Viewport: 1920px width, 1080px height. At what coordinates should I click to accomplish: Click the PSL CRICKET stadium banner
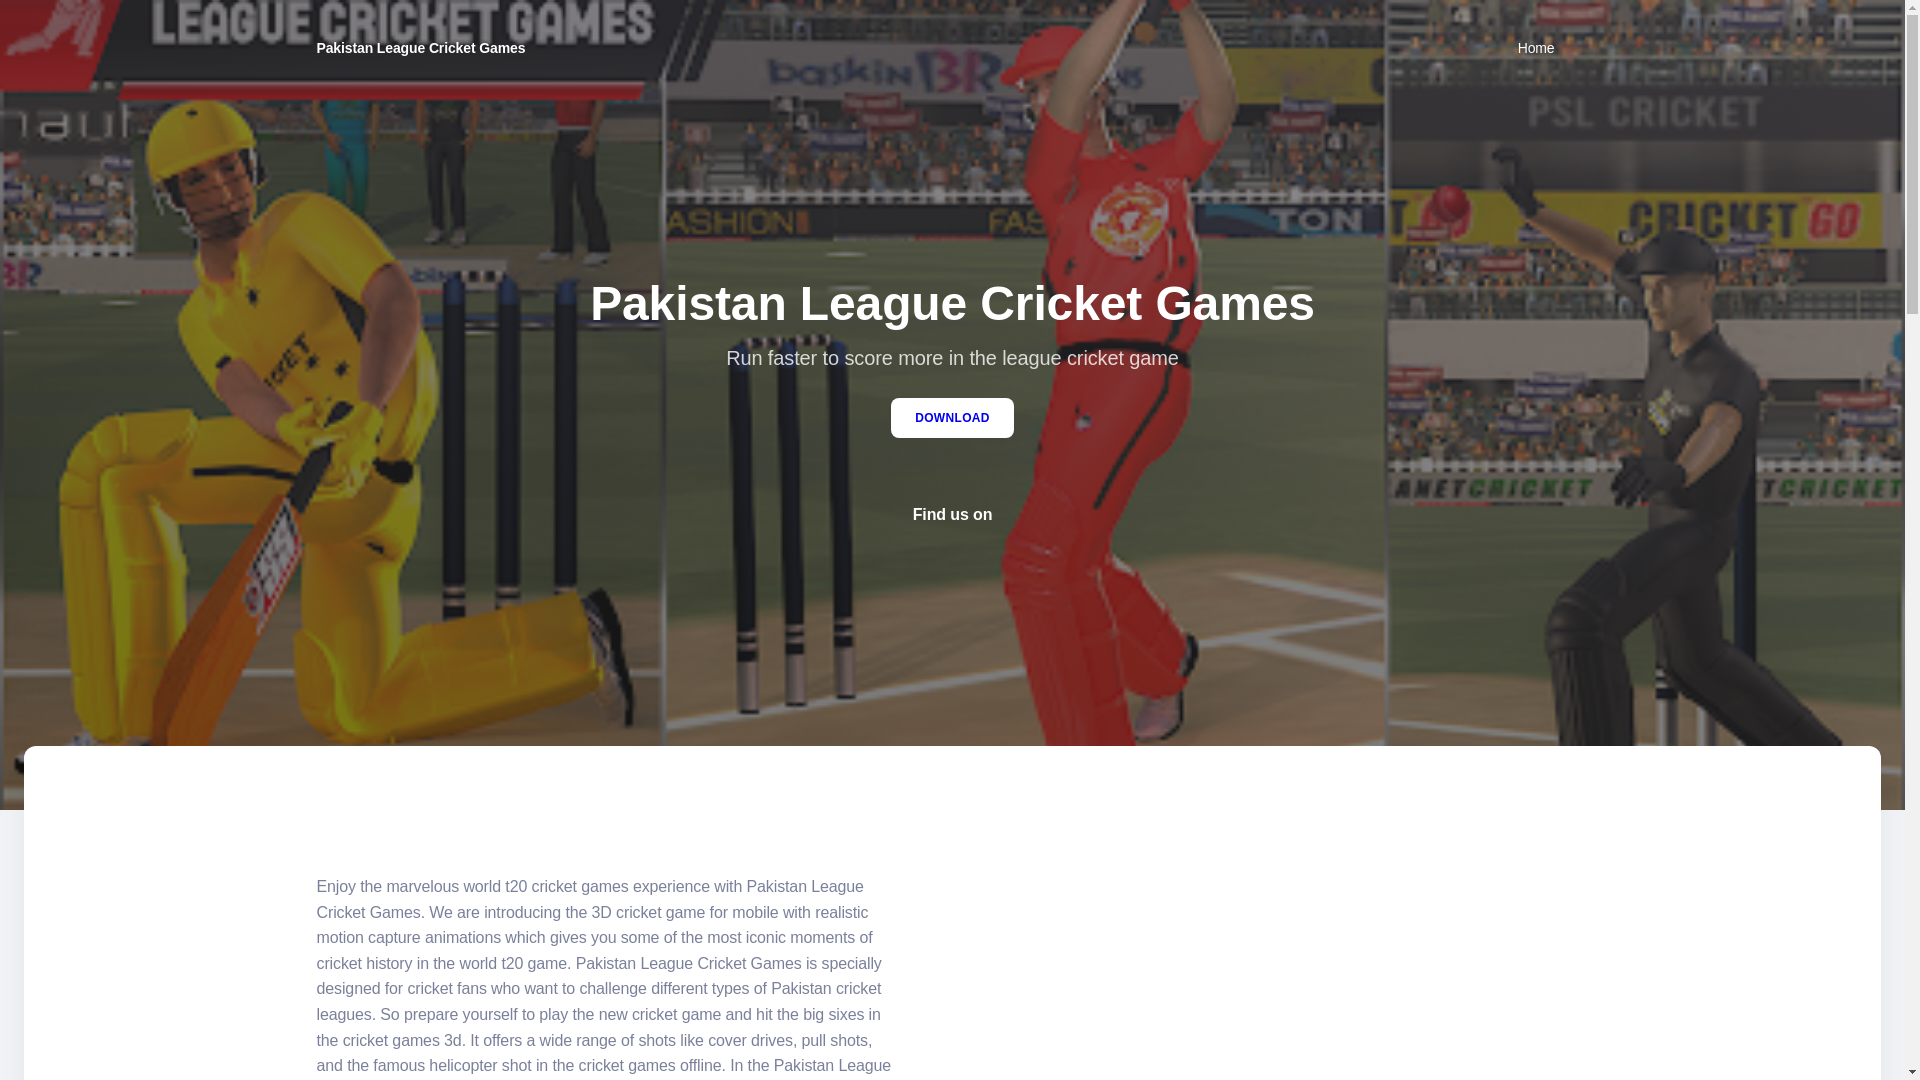pyautogui.click(x=1645, y=112)
